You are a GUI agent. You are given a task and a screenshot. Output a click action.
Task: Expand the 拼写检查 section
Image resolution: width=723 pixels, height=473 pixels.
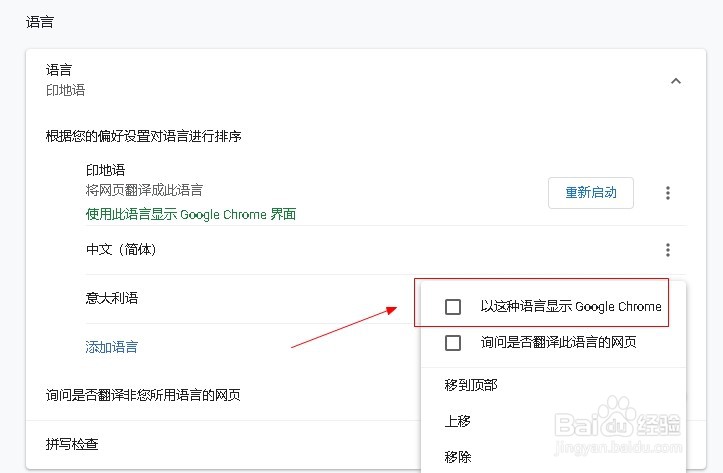point(72,444)
